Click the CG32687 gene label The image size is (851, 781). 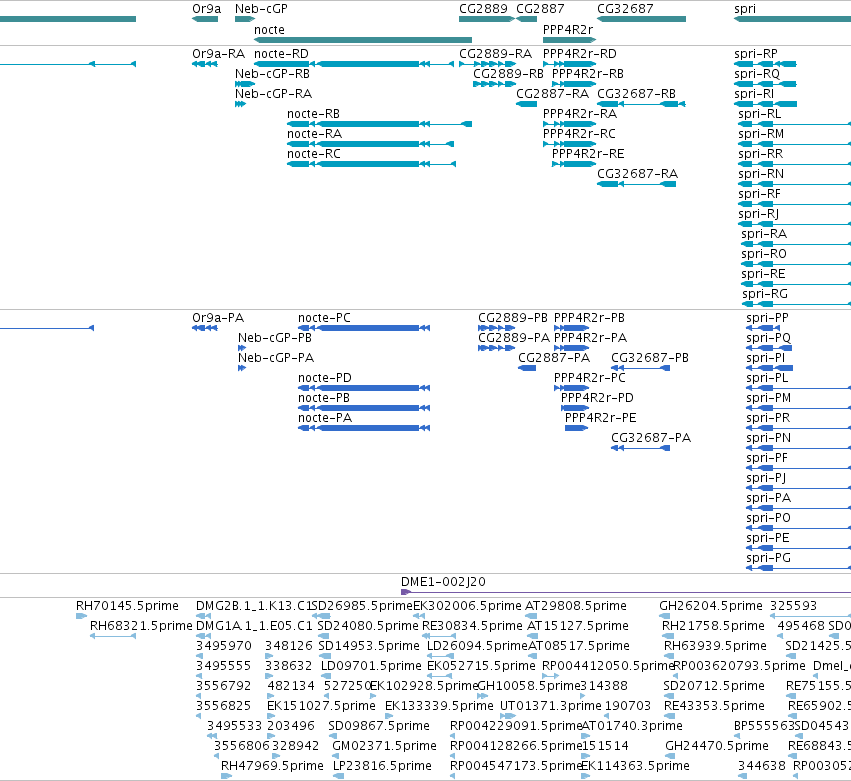coord(625,9)
